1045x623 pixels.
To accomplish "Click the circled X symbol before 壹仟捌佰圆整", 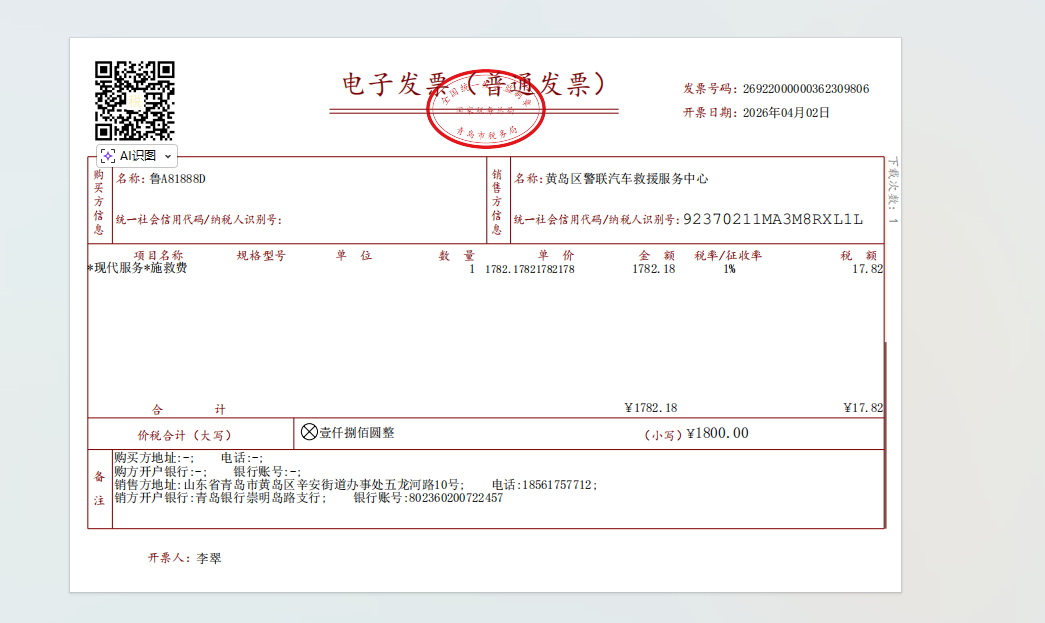I will tap(309, 432).
